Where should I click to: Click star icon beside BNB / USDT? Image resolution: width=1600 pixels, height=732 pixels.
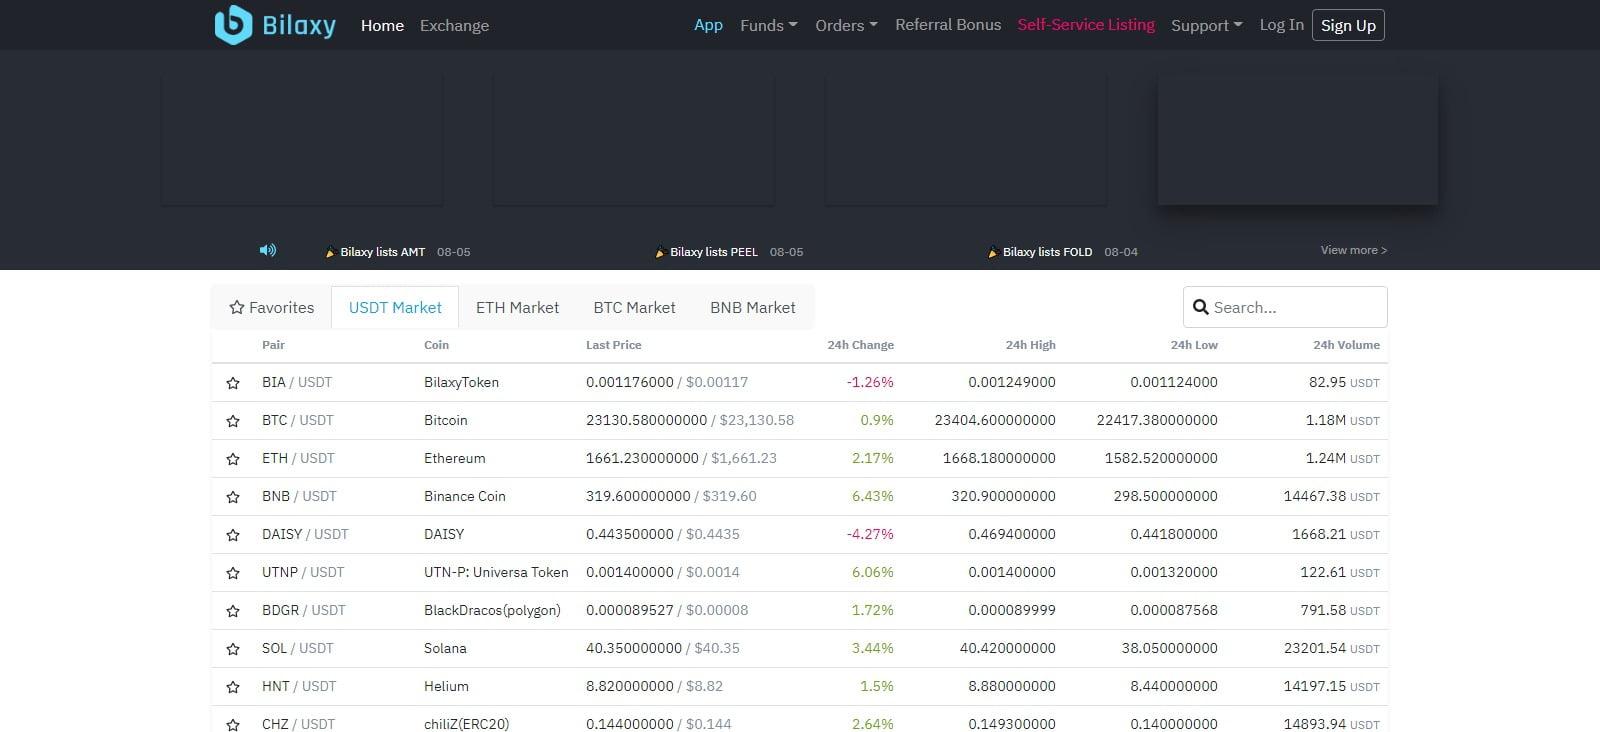click(233, 497)
